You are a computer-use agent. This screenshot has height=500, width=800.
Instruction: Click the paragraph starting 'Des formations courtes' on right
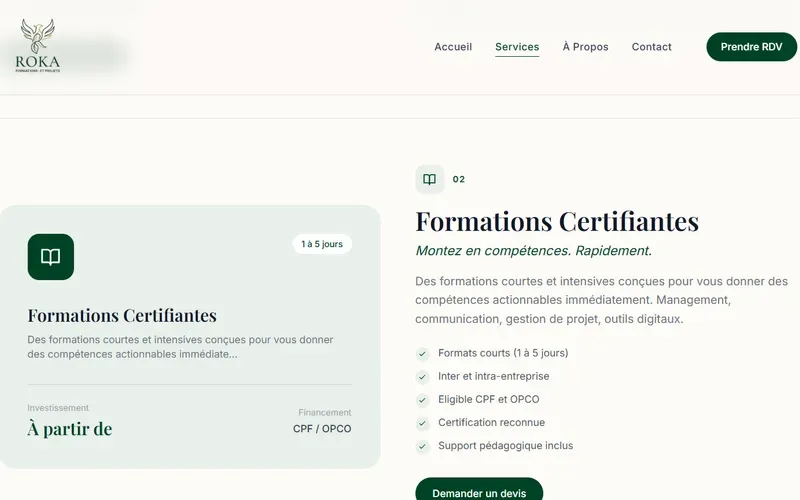pos(602,300)
